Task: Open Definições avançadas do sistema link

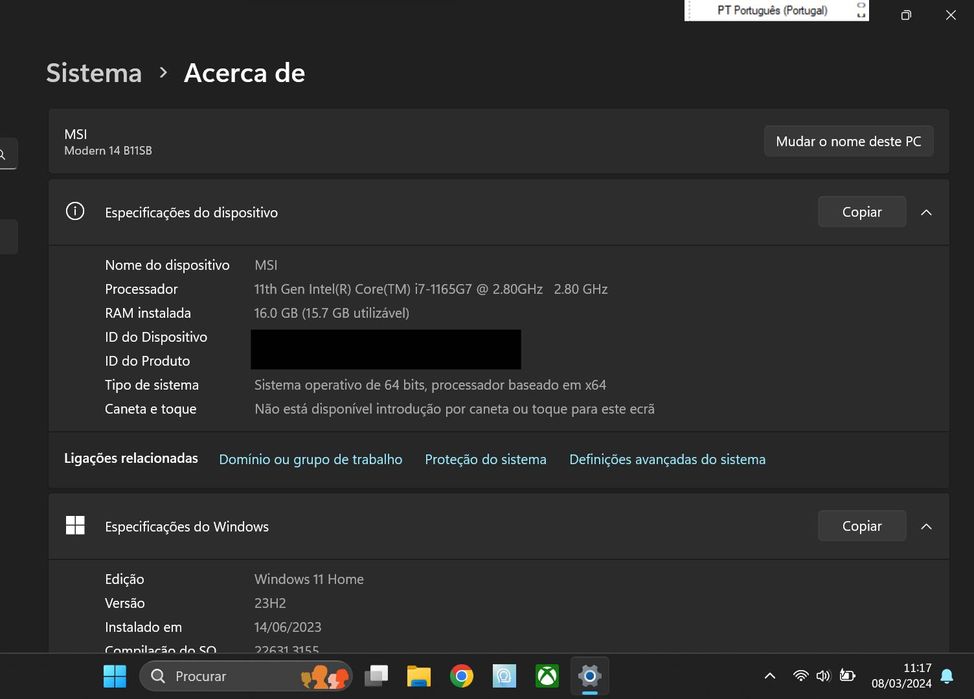Action: coord(667,460)
